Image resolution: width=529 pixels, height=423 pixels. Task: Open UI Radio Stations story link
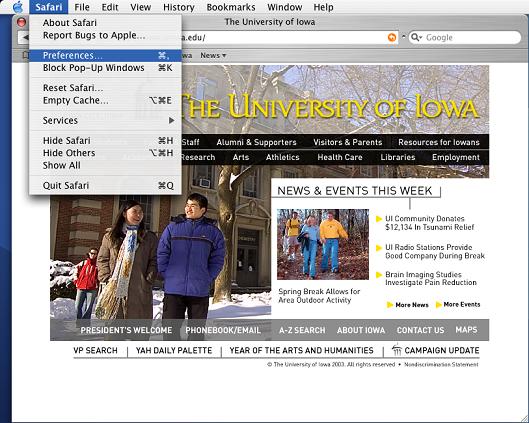click(x=435, y=251)
